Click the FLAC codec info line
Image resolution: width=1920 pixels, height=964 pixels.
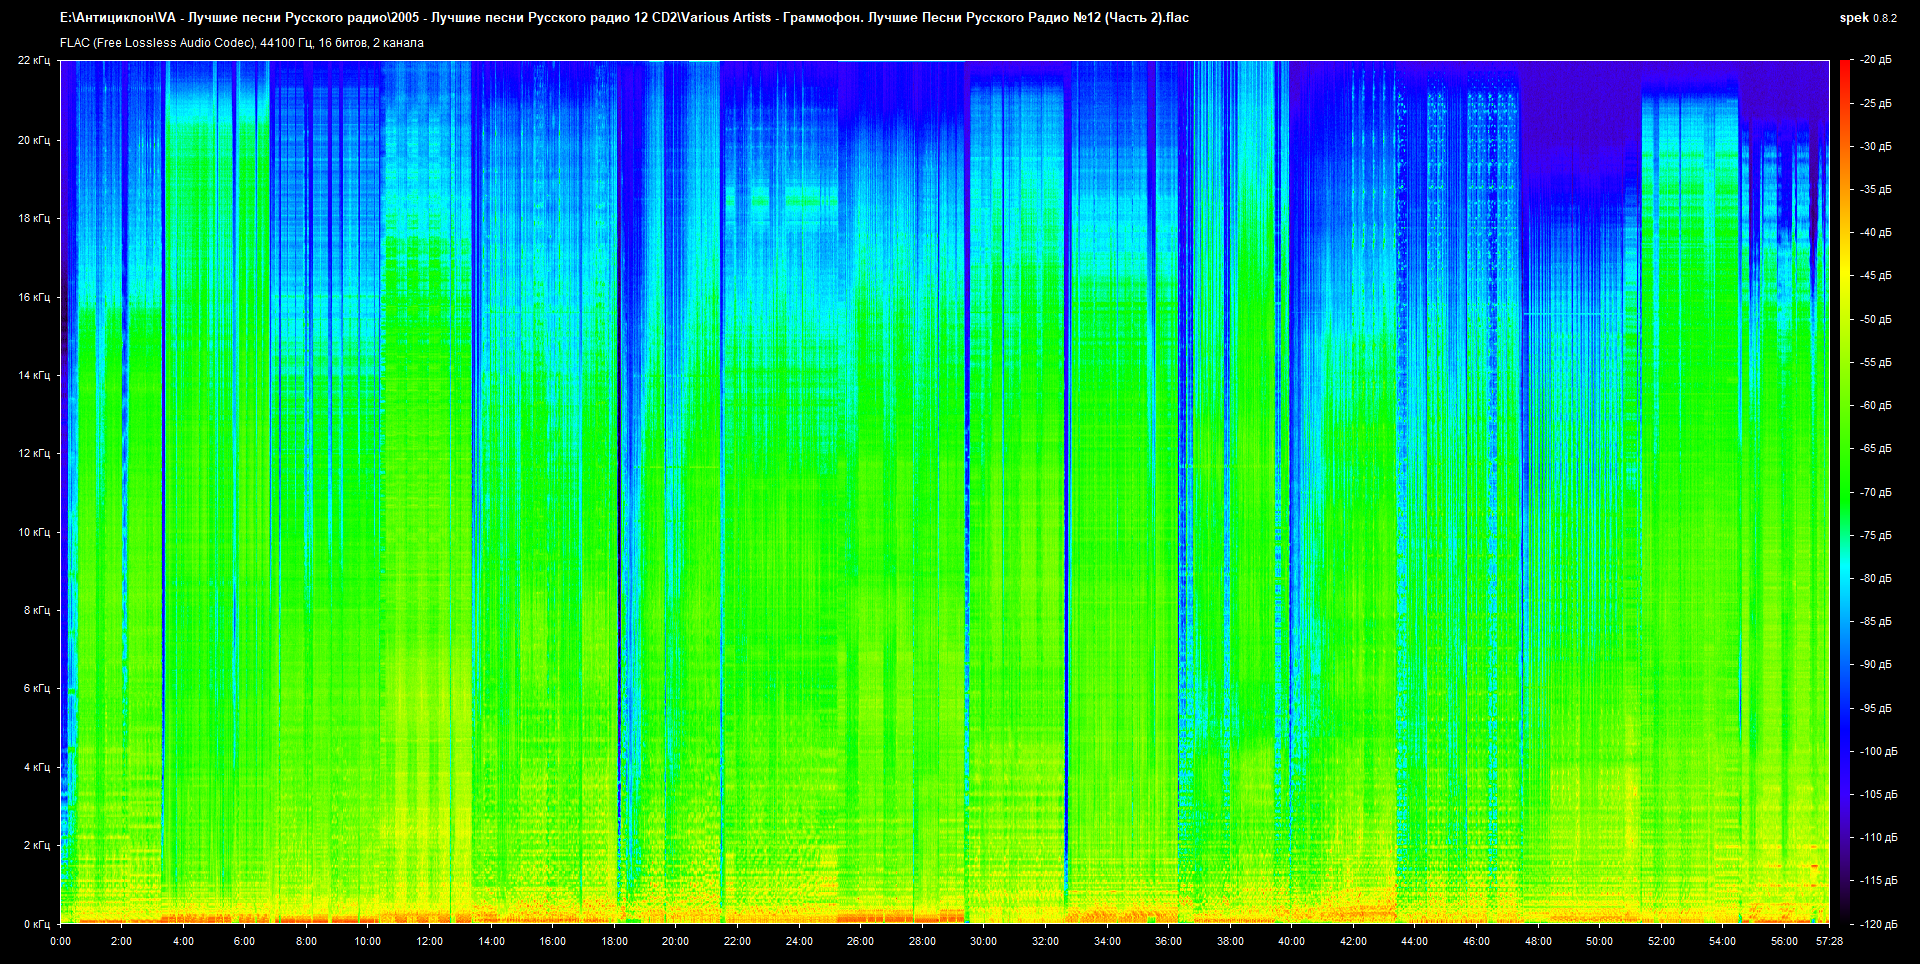[x=242, y=43]
